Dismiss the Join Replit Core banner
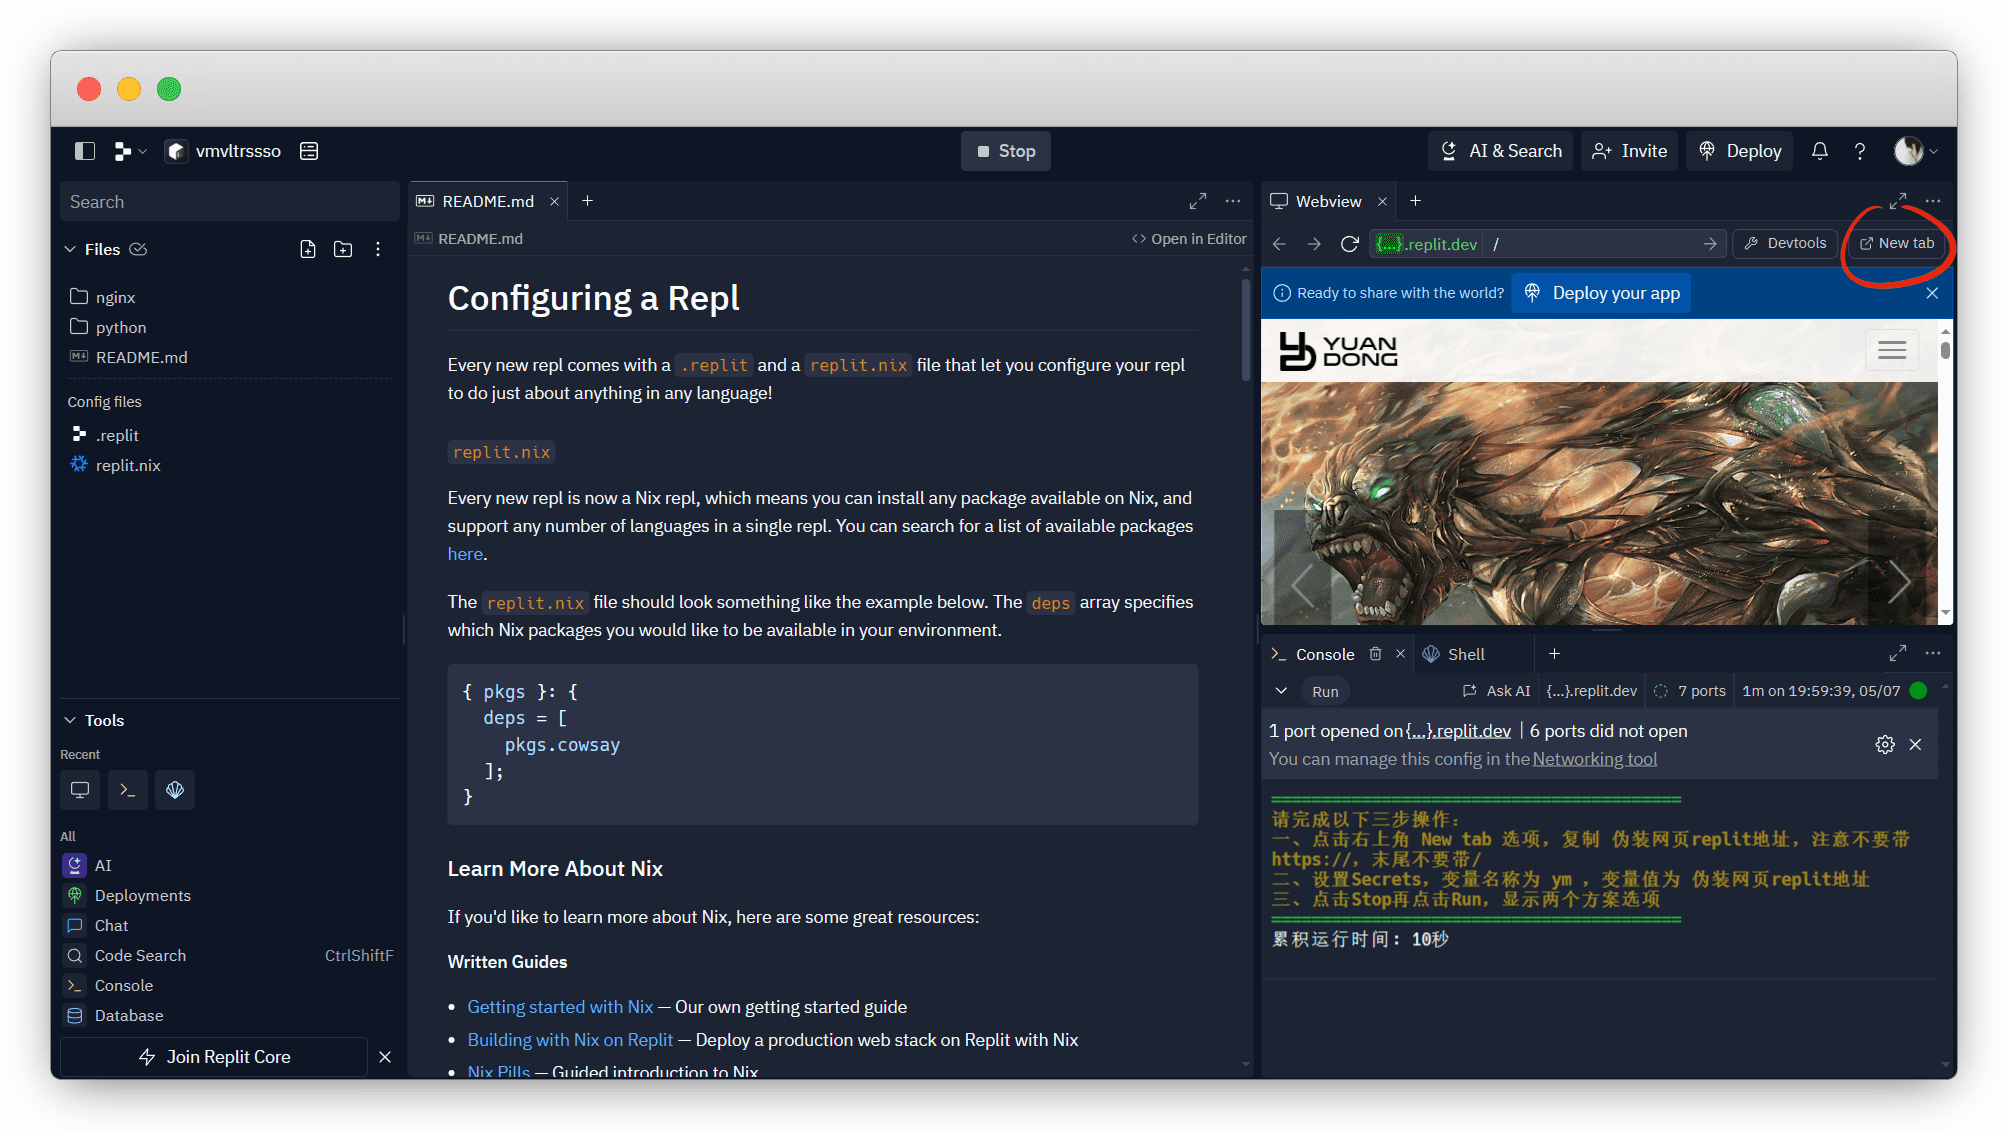The height and width of the screenshot is (1130, 2008). tap(385, 1057)
